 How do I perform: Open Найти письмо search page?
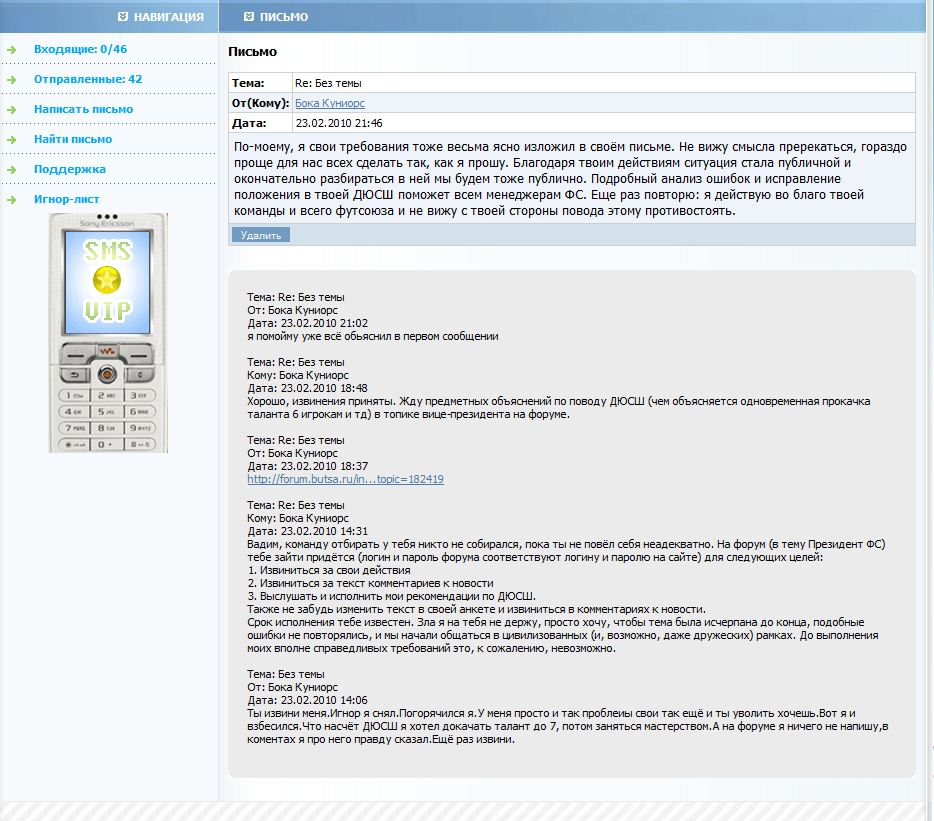73,139
